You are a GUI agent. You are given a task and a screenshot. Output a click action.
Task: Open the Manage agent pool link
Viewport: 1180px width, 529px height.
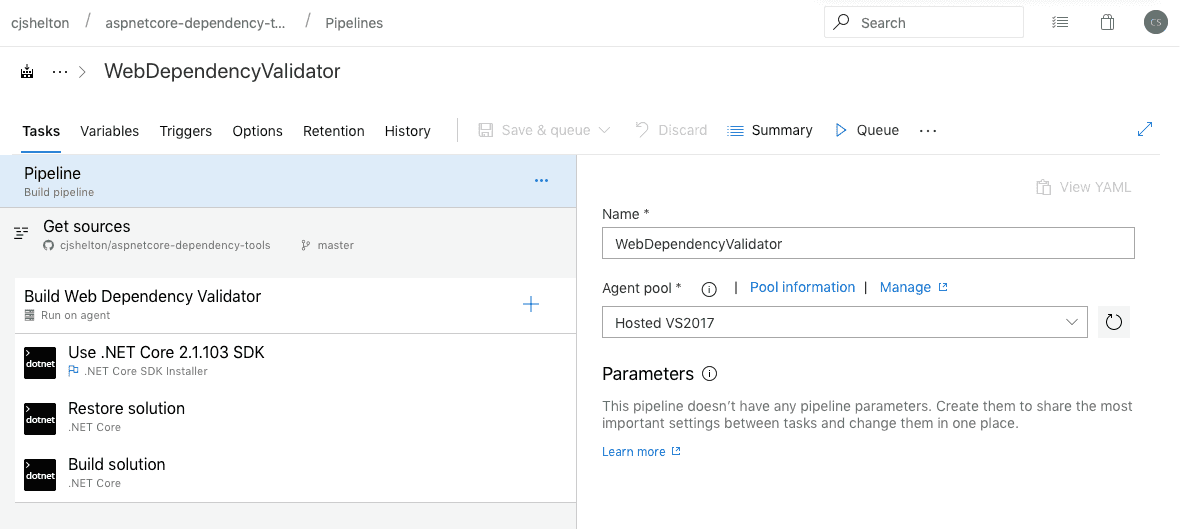click(x=913, y=287)
